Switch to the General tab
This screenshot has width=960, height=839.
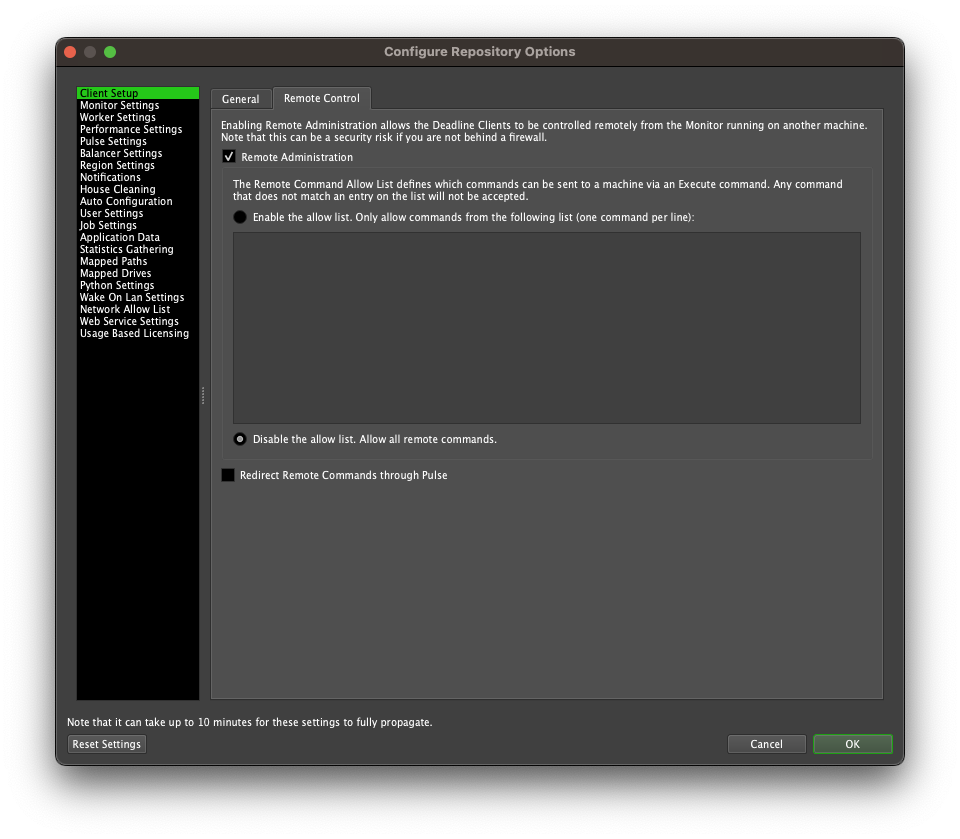[240, 98]
